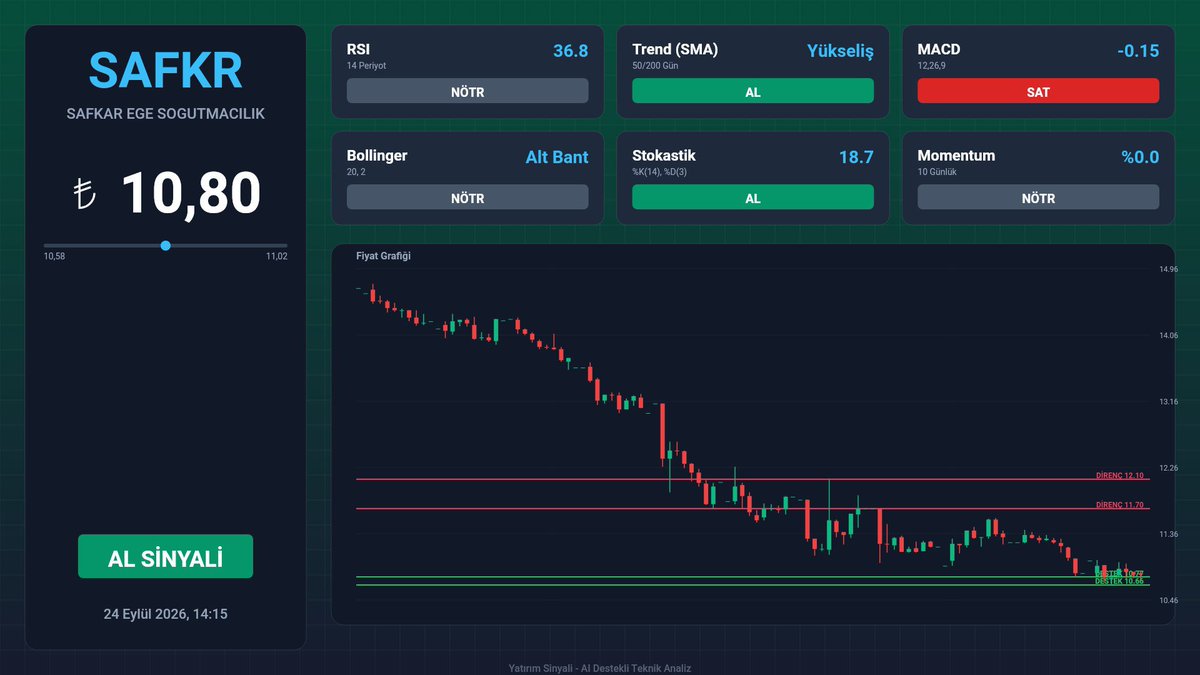Viewport: 1200px width, 675px height.
Task: Click the DESTEK 10.66 support label
Action: pyautogui.click(x=1120, y=581)
